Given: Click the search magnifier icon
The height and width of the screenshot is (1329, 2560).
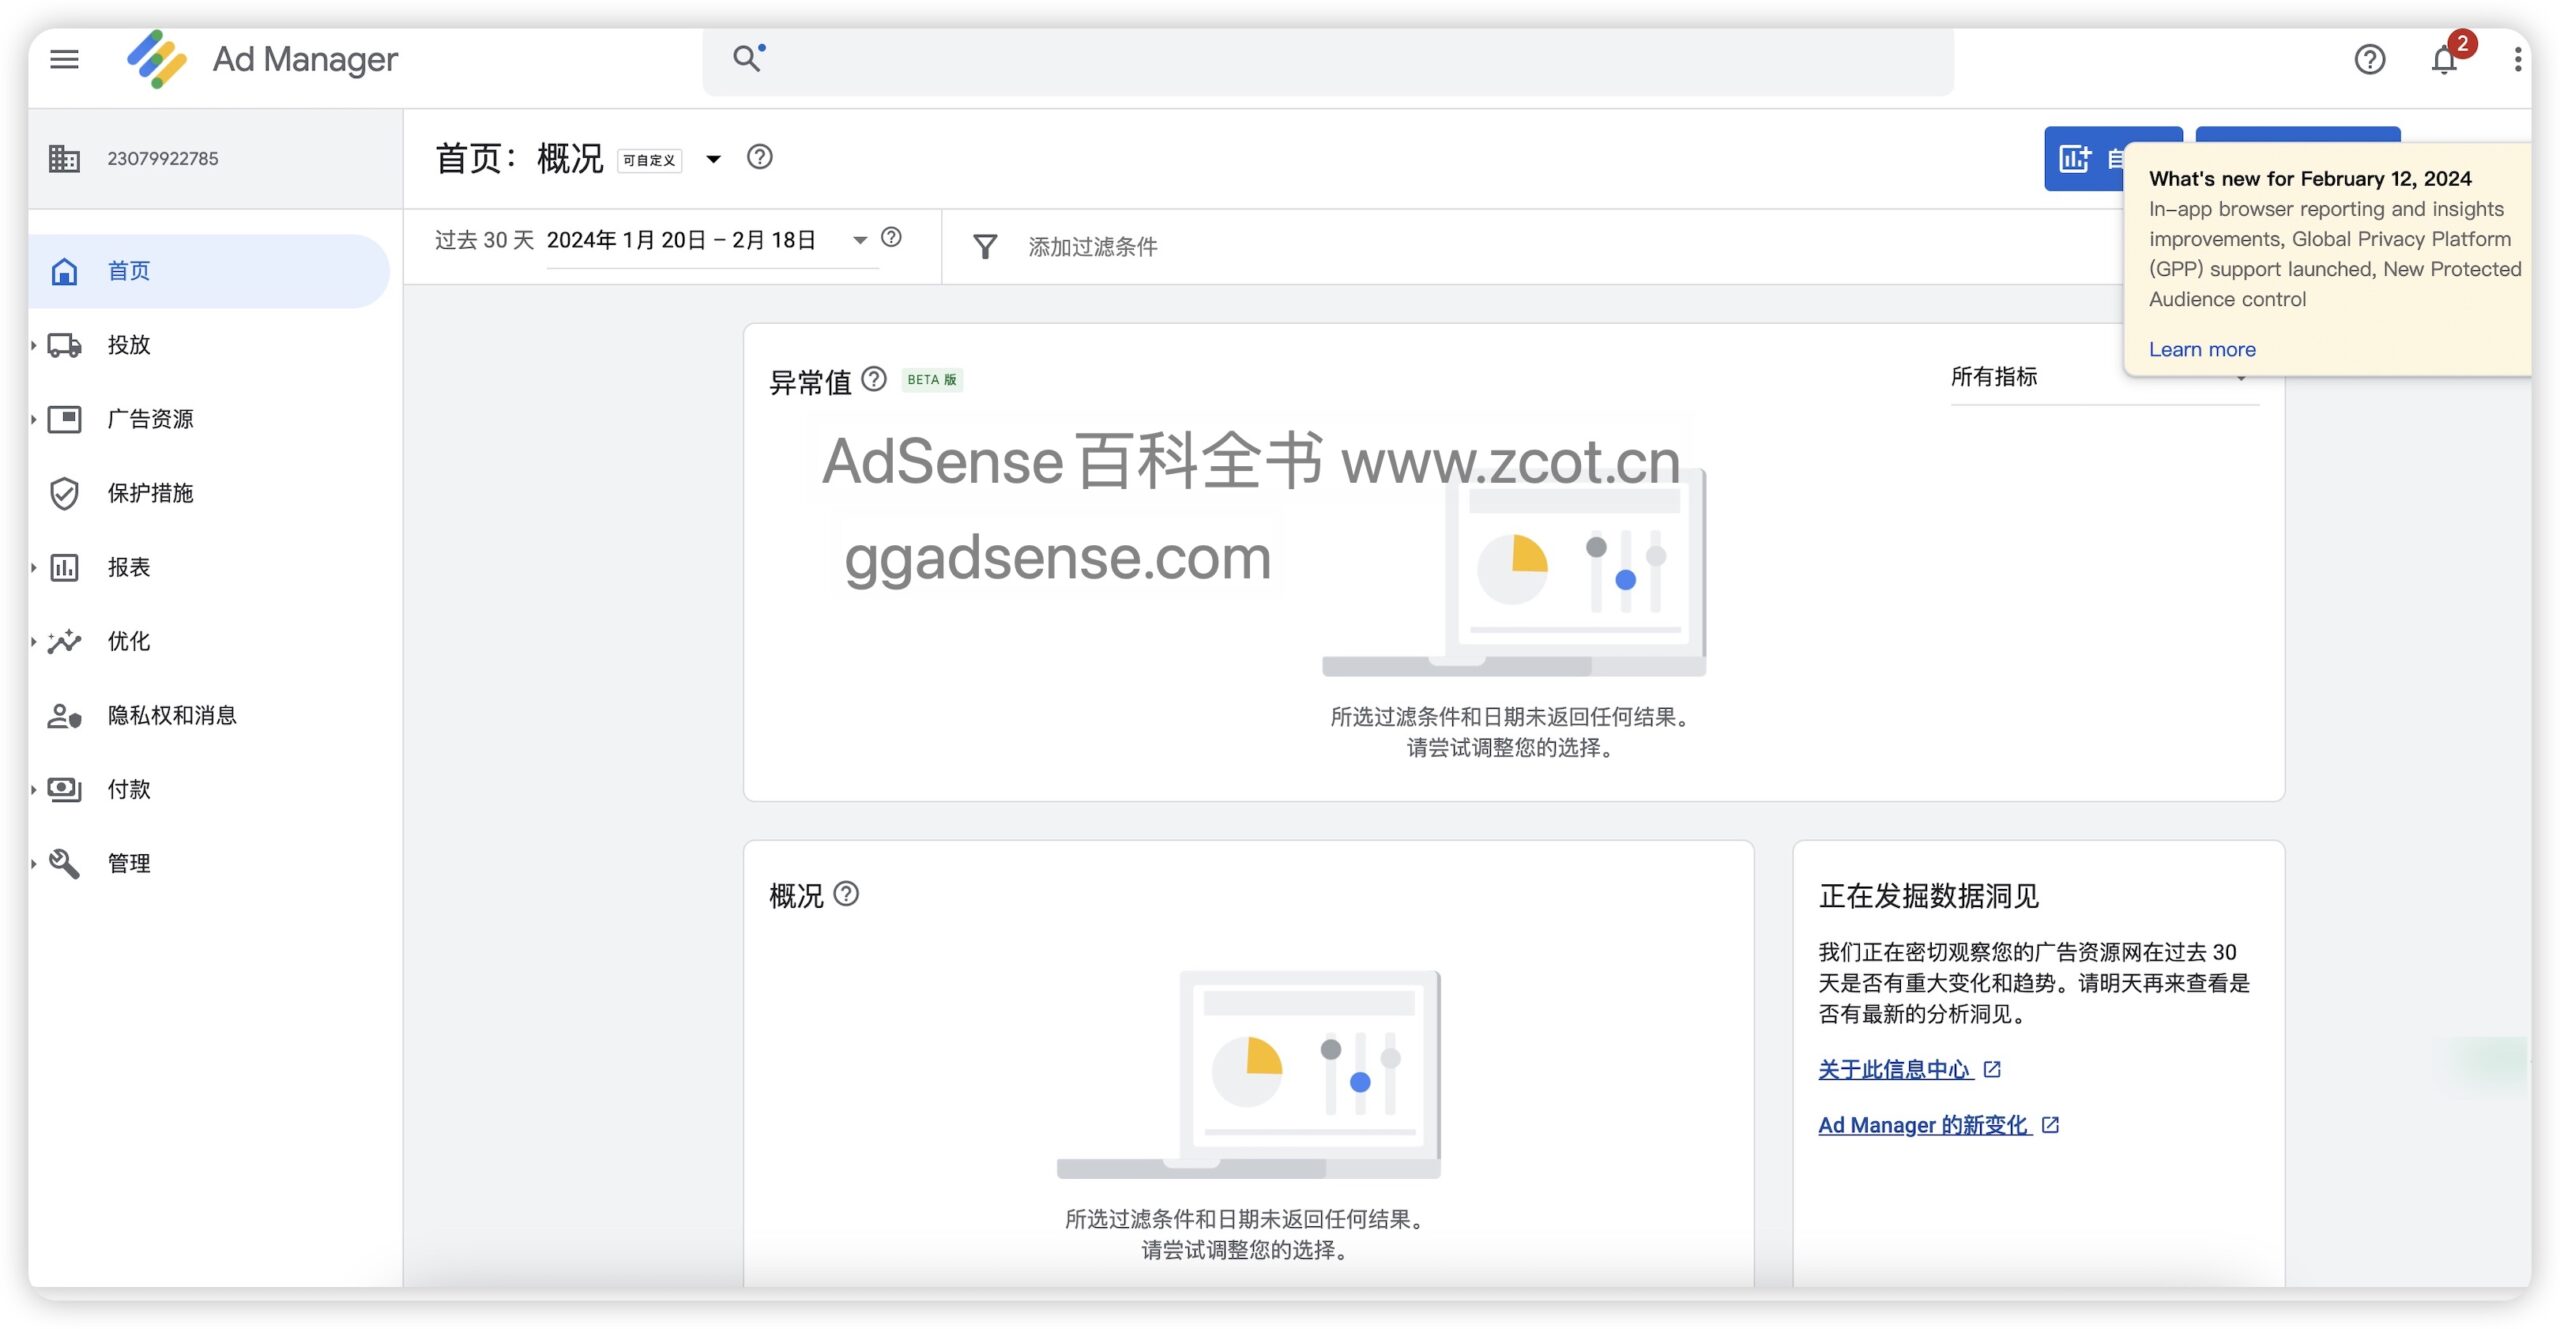Looking at the screenshot, I should [x=746, y=59].
